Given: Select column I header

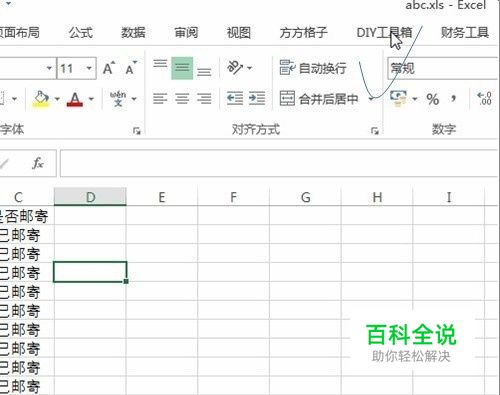Looking at the screenshot, I should tap(449, 197).
